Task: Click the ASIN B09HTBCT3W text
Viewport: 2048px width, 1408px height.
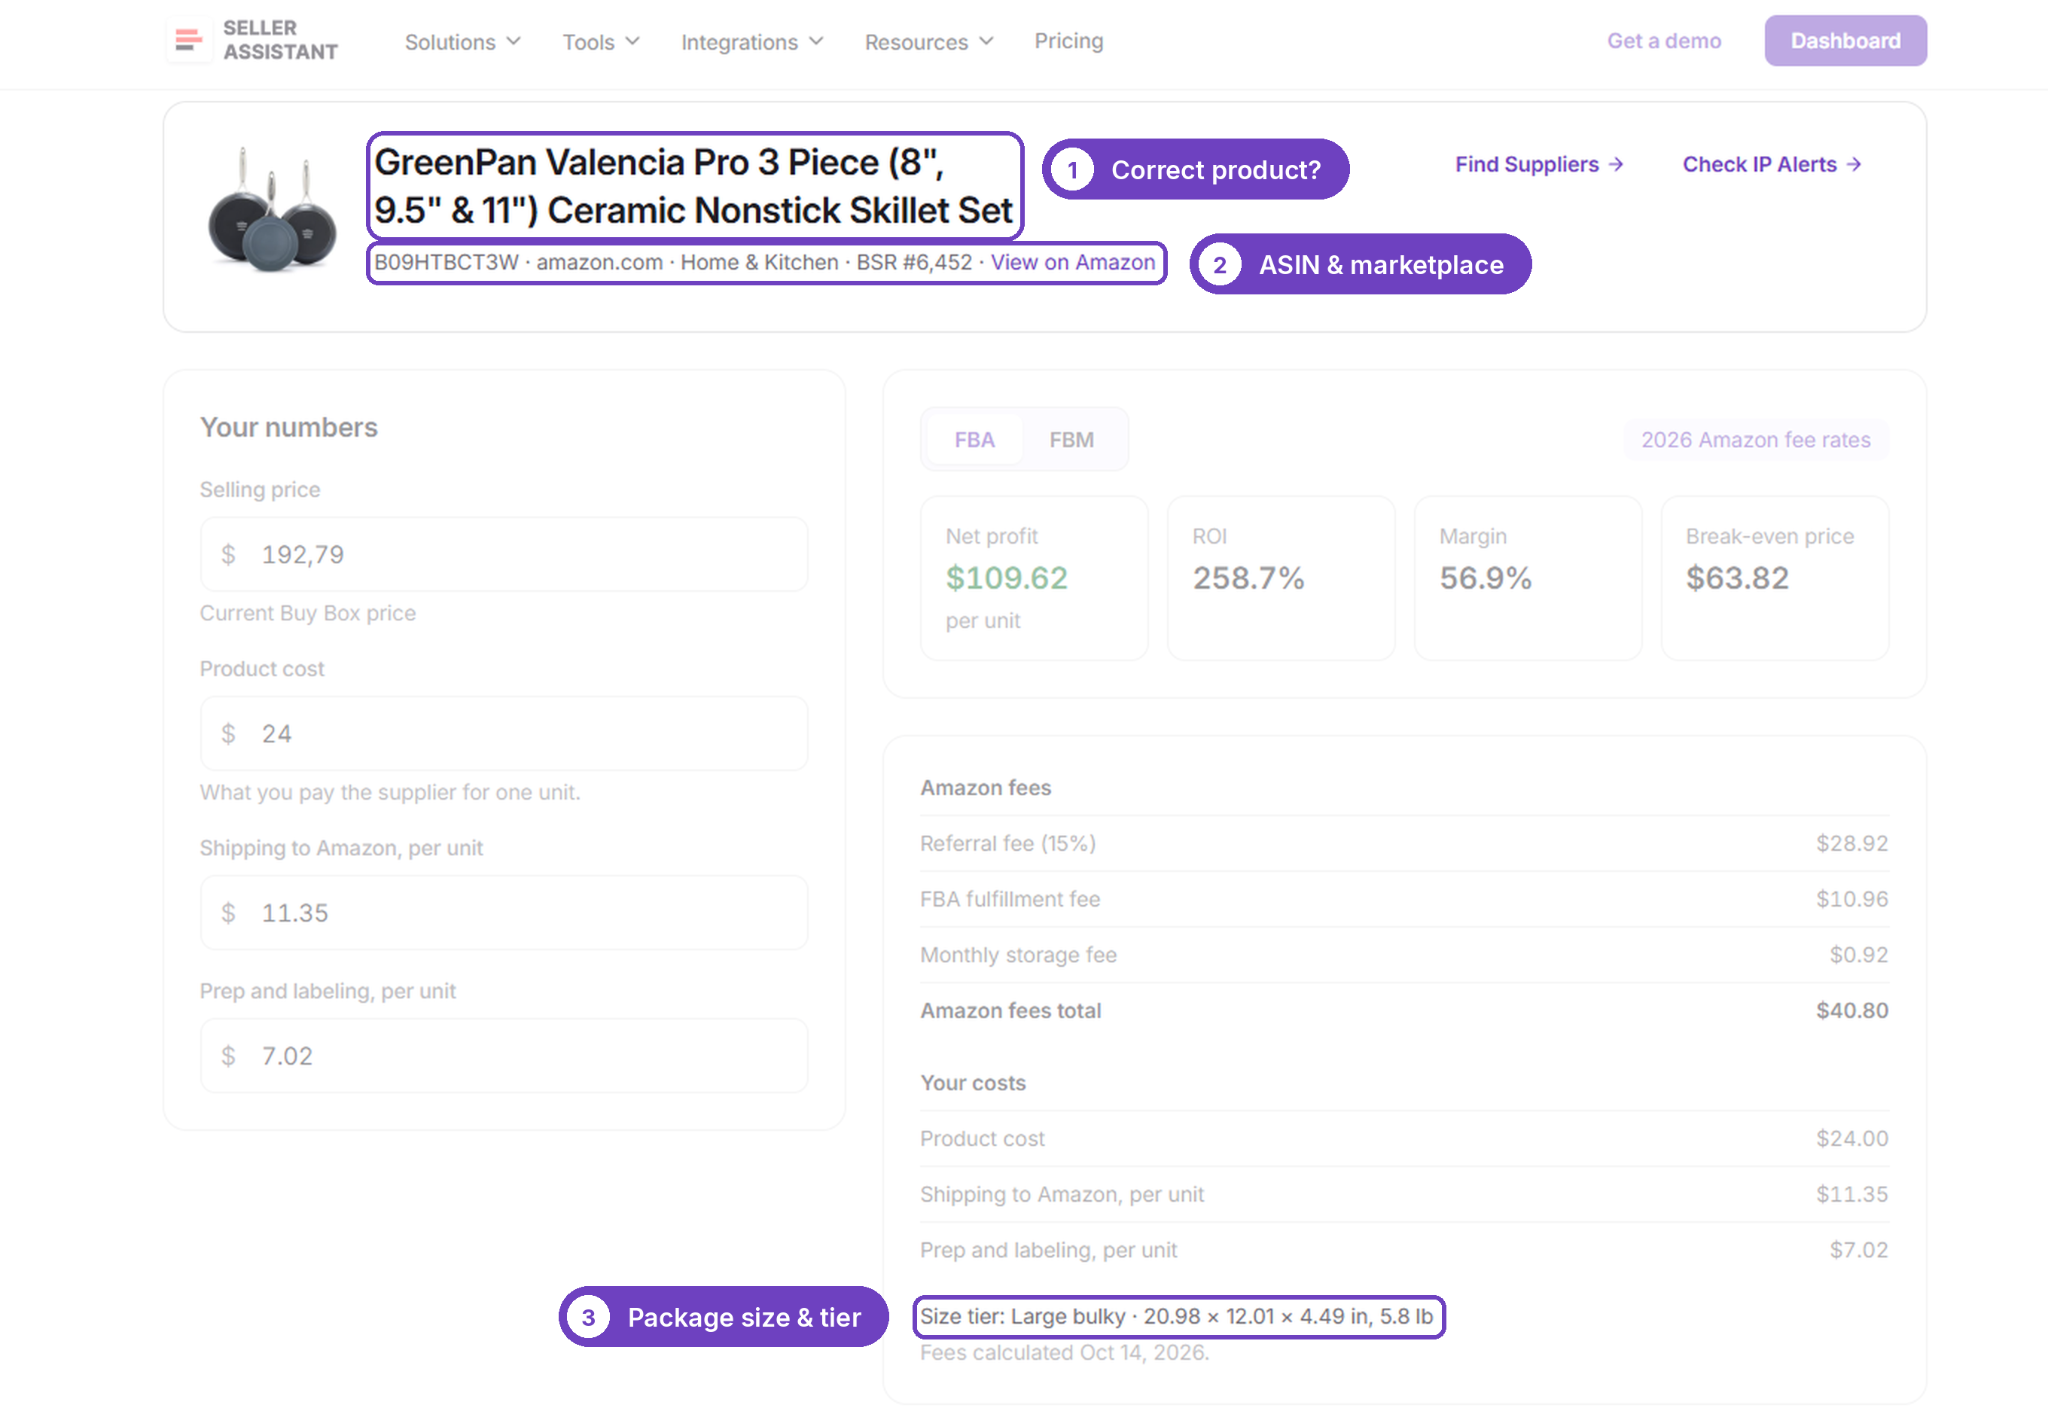Action: point(446,262)
